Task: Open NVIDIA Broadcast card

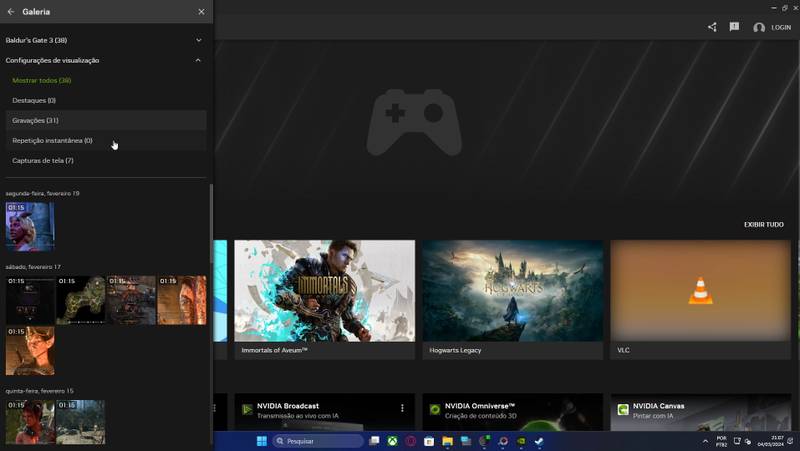Action: tap(324, 412)
